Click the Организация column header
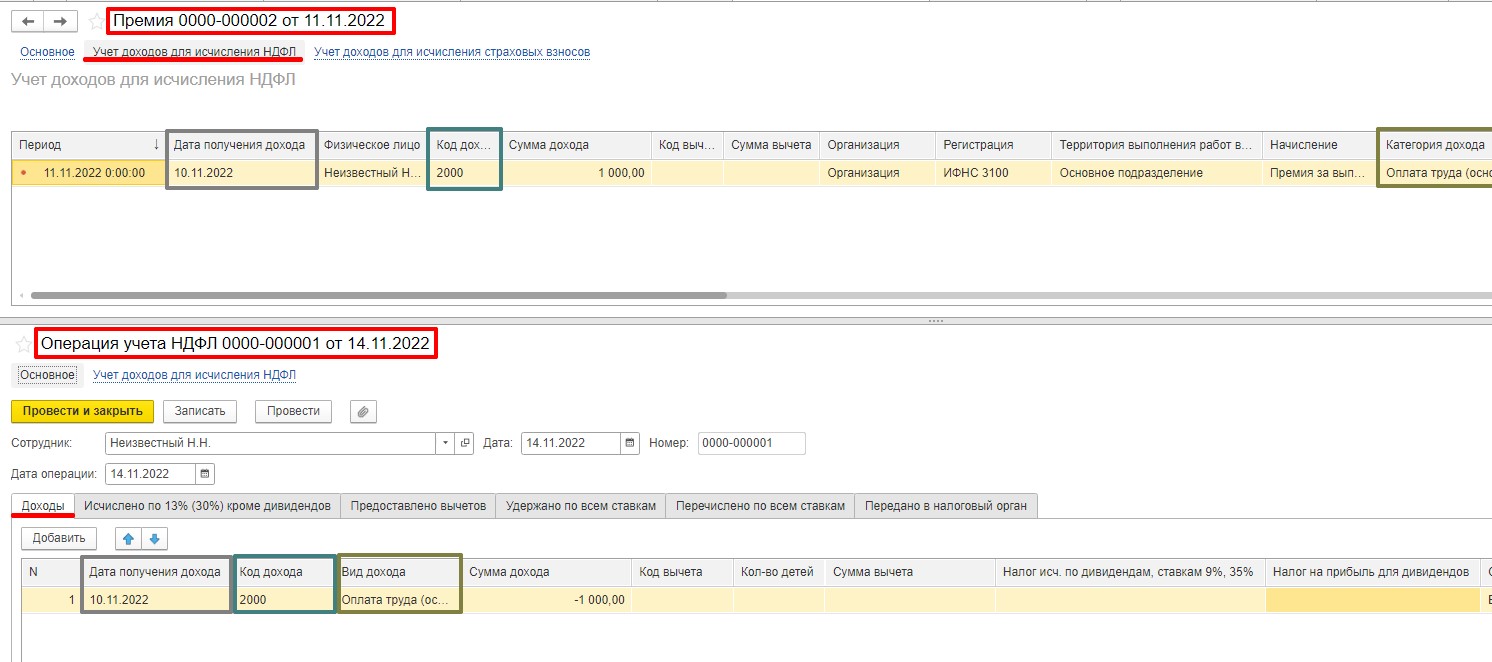Image resolution: width=1492 pixels, height=662 pixels. click(877, 145)
